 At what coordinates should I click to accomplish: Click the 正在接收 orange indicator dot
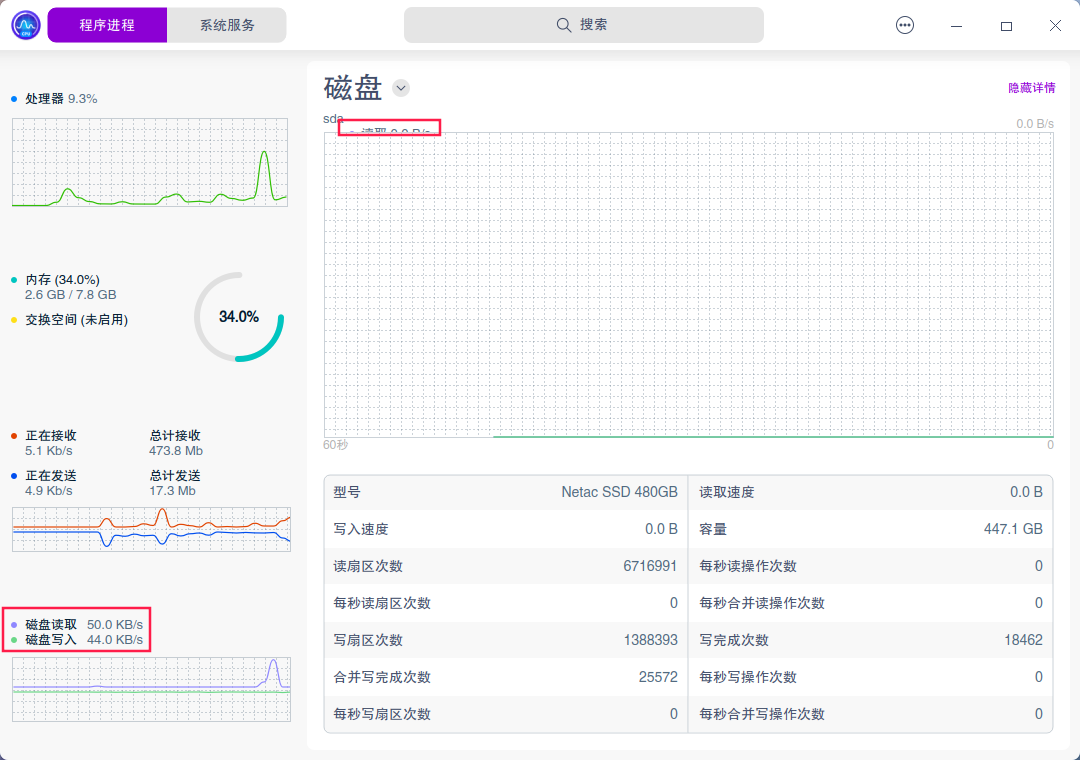pos(12,435)
